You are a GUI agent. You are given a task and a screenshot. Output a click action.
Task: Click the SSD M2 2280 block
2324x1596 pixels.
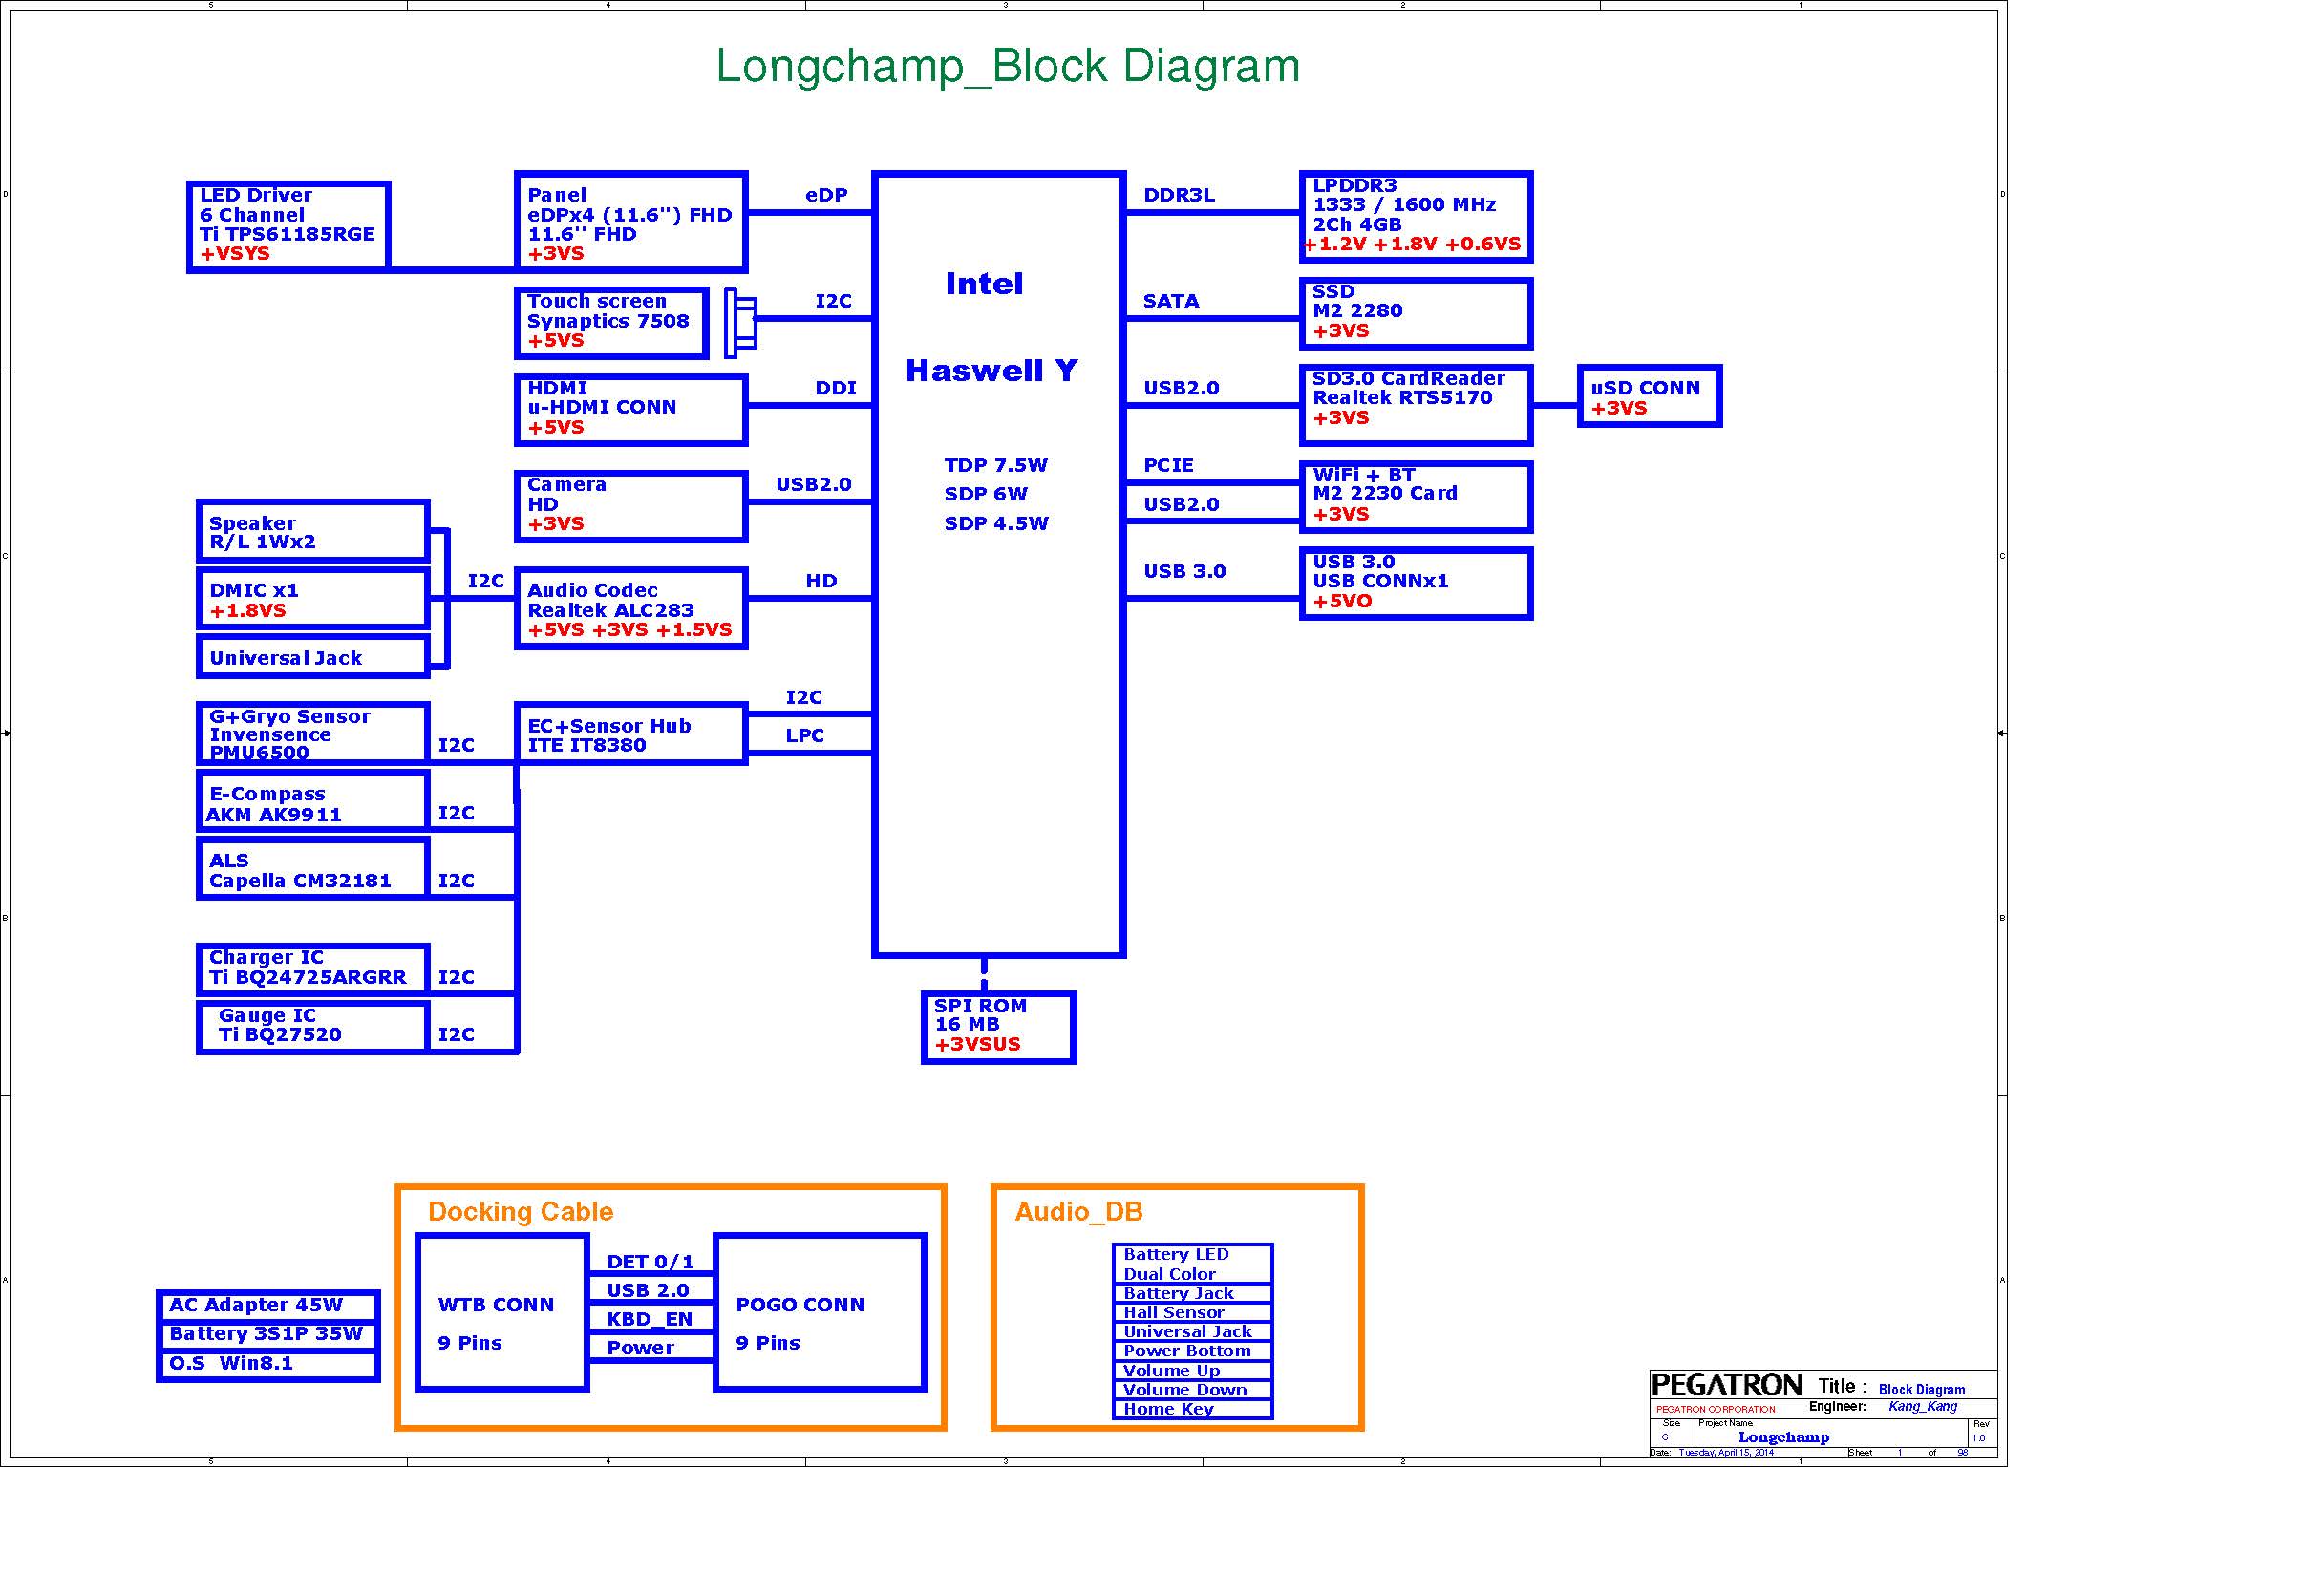click(x=1415, y=313)
